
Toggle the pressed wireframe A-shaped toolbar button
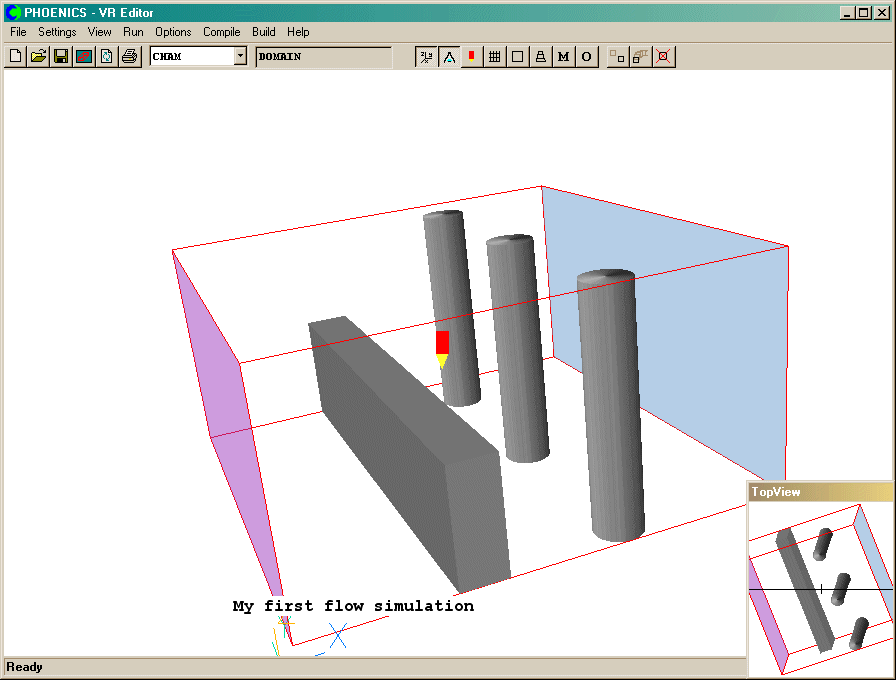coord(449,57)
